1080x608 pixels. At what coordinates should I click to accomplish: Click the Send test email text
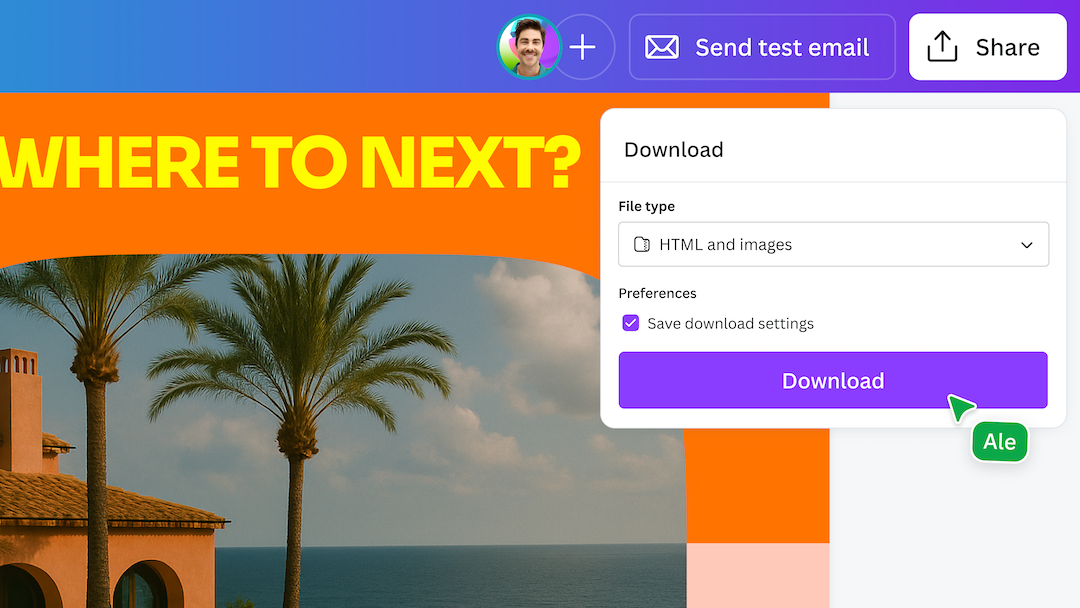point(782,47)
